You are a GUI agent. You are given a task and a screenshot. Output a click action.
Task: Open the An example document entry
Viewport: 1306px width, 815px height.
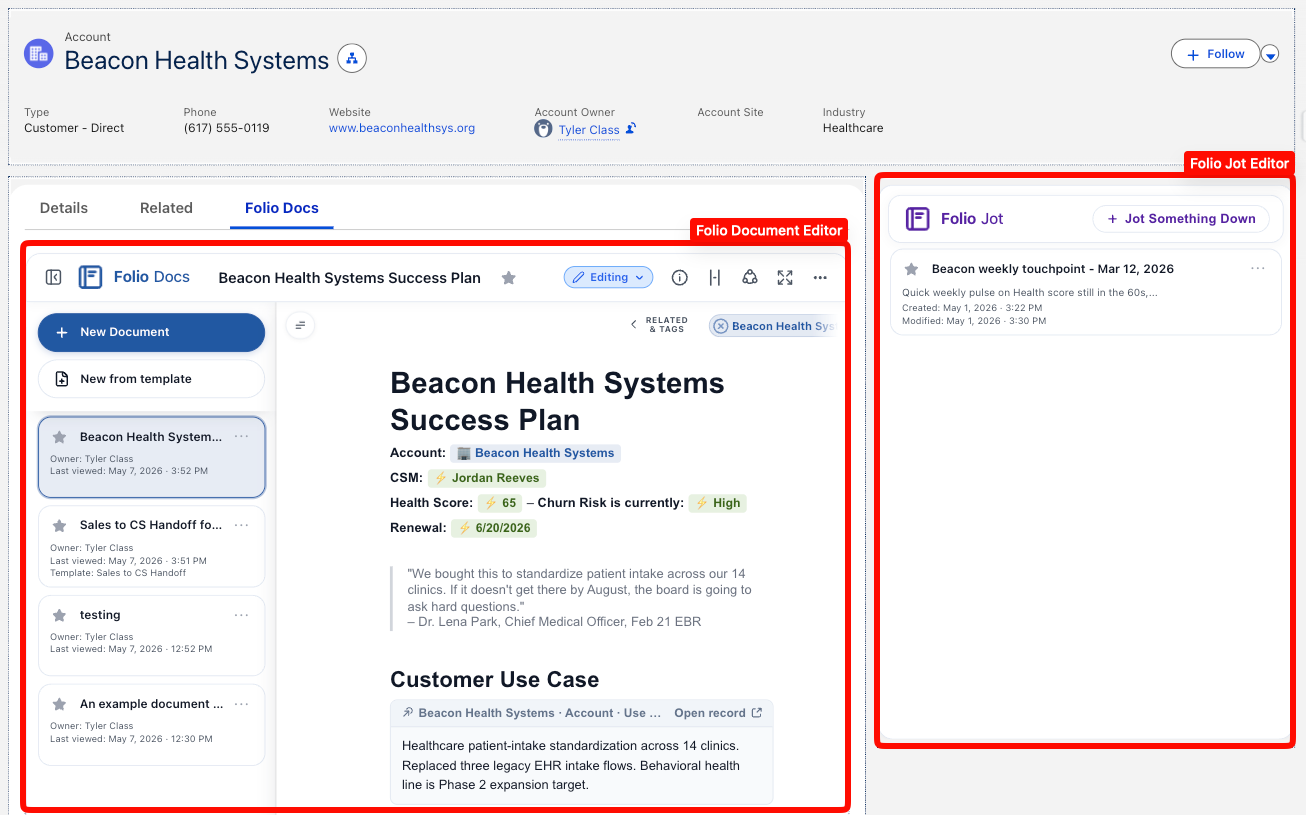151,724
